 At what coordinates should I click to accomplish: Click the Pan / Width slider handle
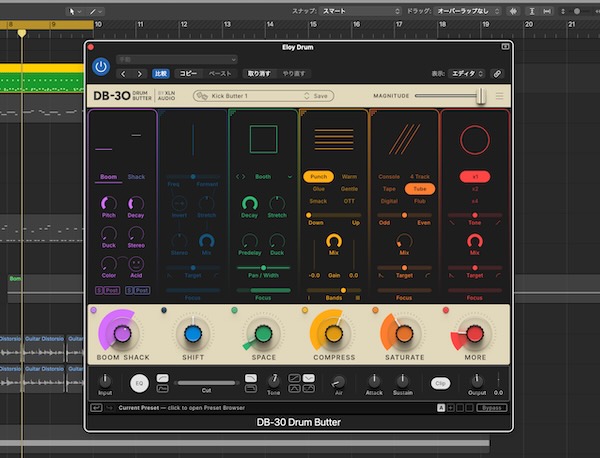pos(263,268)
